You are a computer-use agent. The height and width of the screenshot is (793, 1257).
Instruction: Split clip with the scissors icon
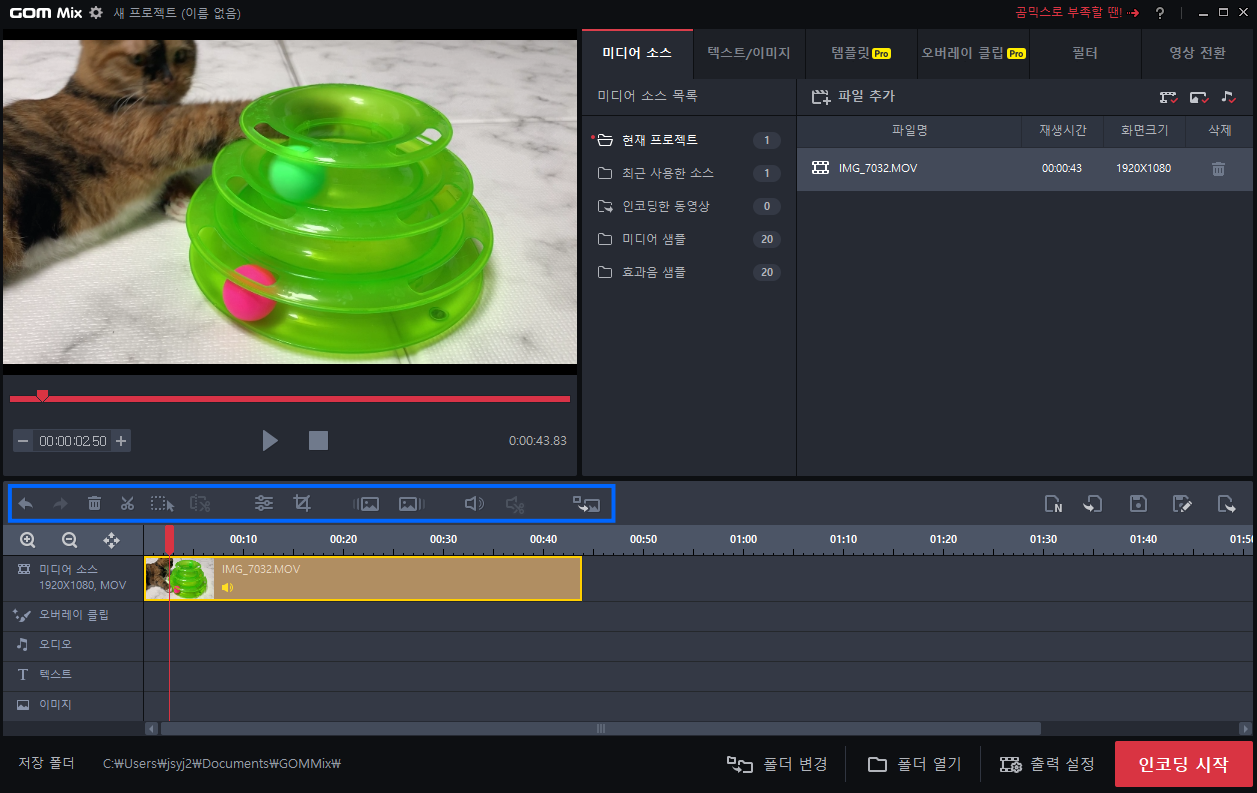[127, 504]
